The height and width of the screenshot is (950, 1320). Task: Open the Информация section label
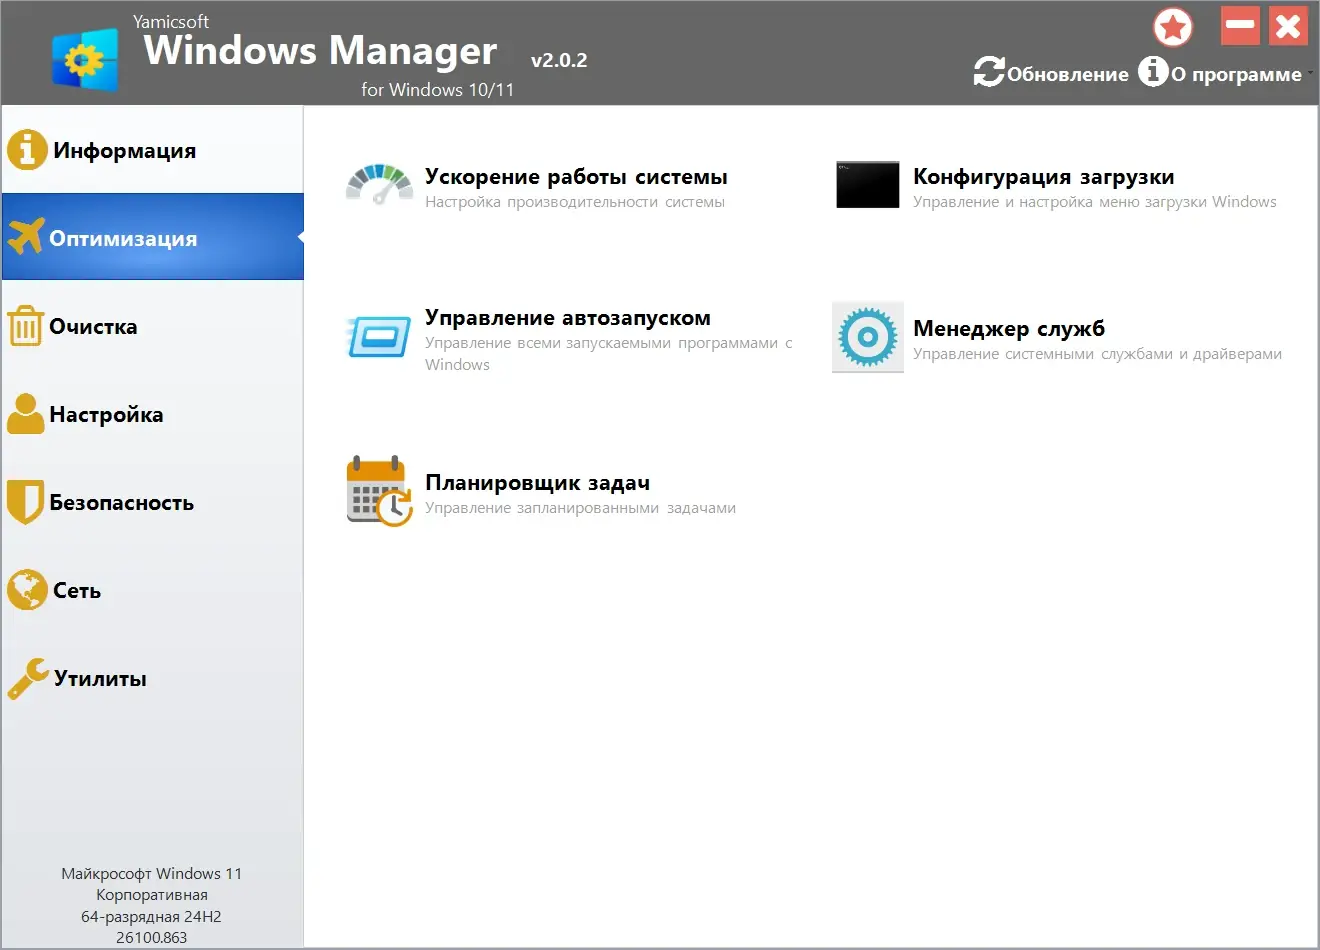pyautogui.click(x=125, y=151)
